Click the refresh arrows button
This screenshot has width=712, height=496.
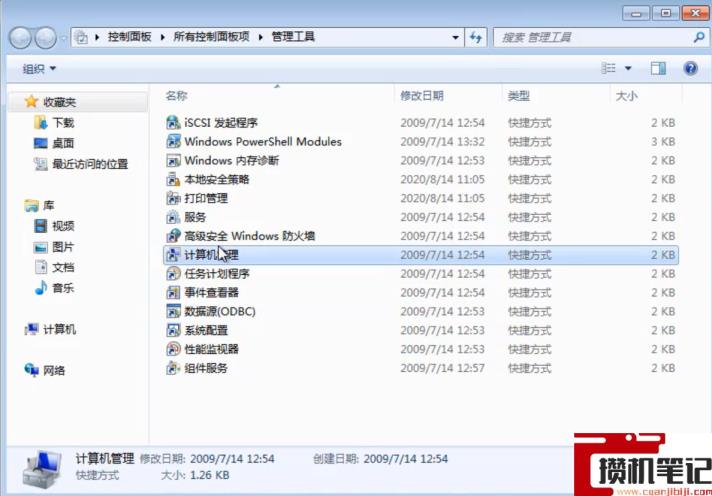tap(475, 37)
